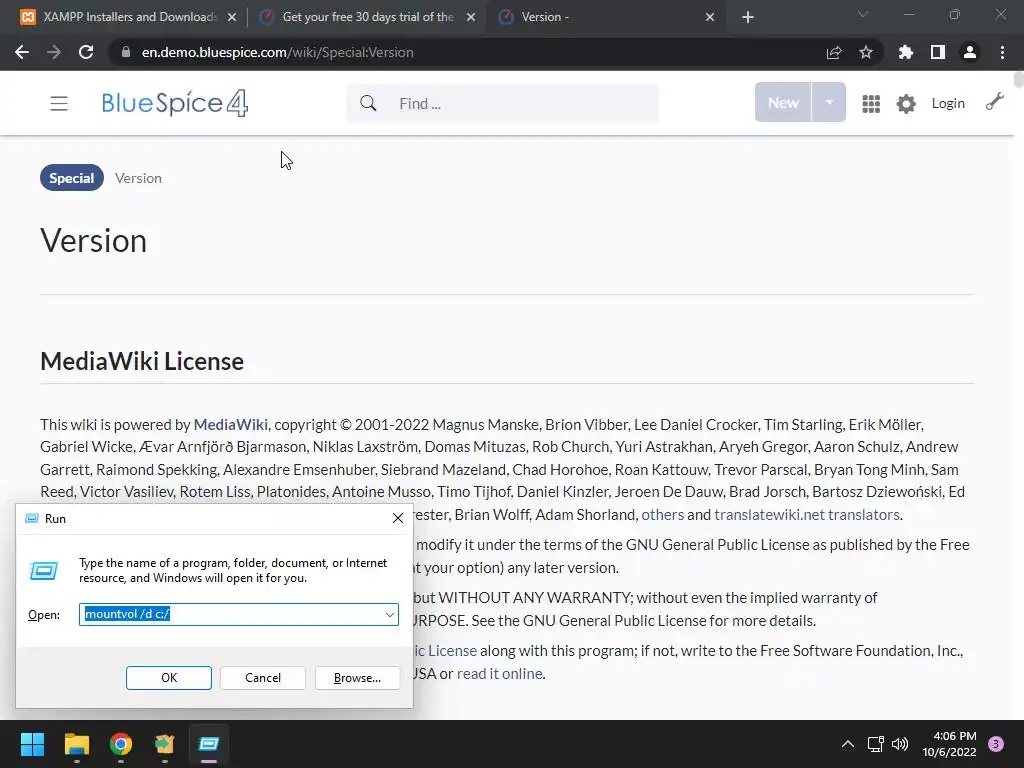Close the 'Get your free 30 days trial' tab

pos(471,17)
